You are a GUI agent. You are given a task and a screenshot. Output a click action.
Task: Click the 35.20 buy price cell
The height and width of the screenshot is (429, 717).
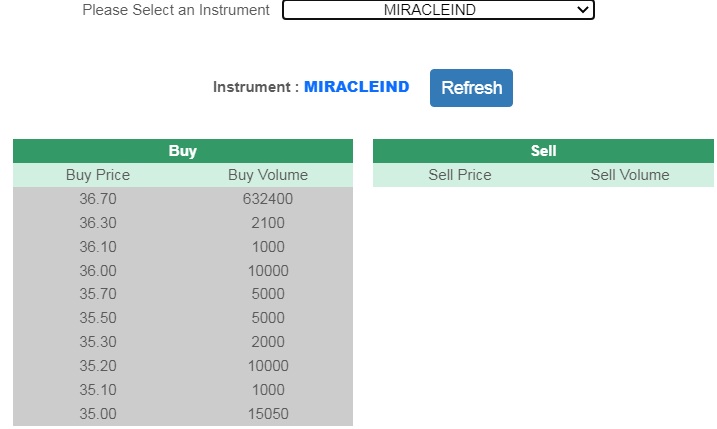98,366
